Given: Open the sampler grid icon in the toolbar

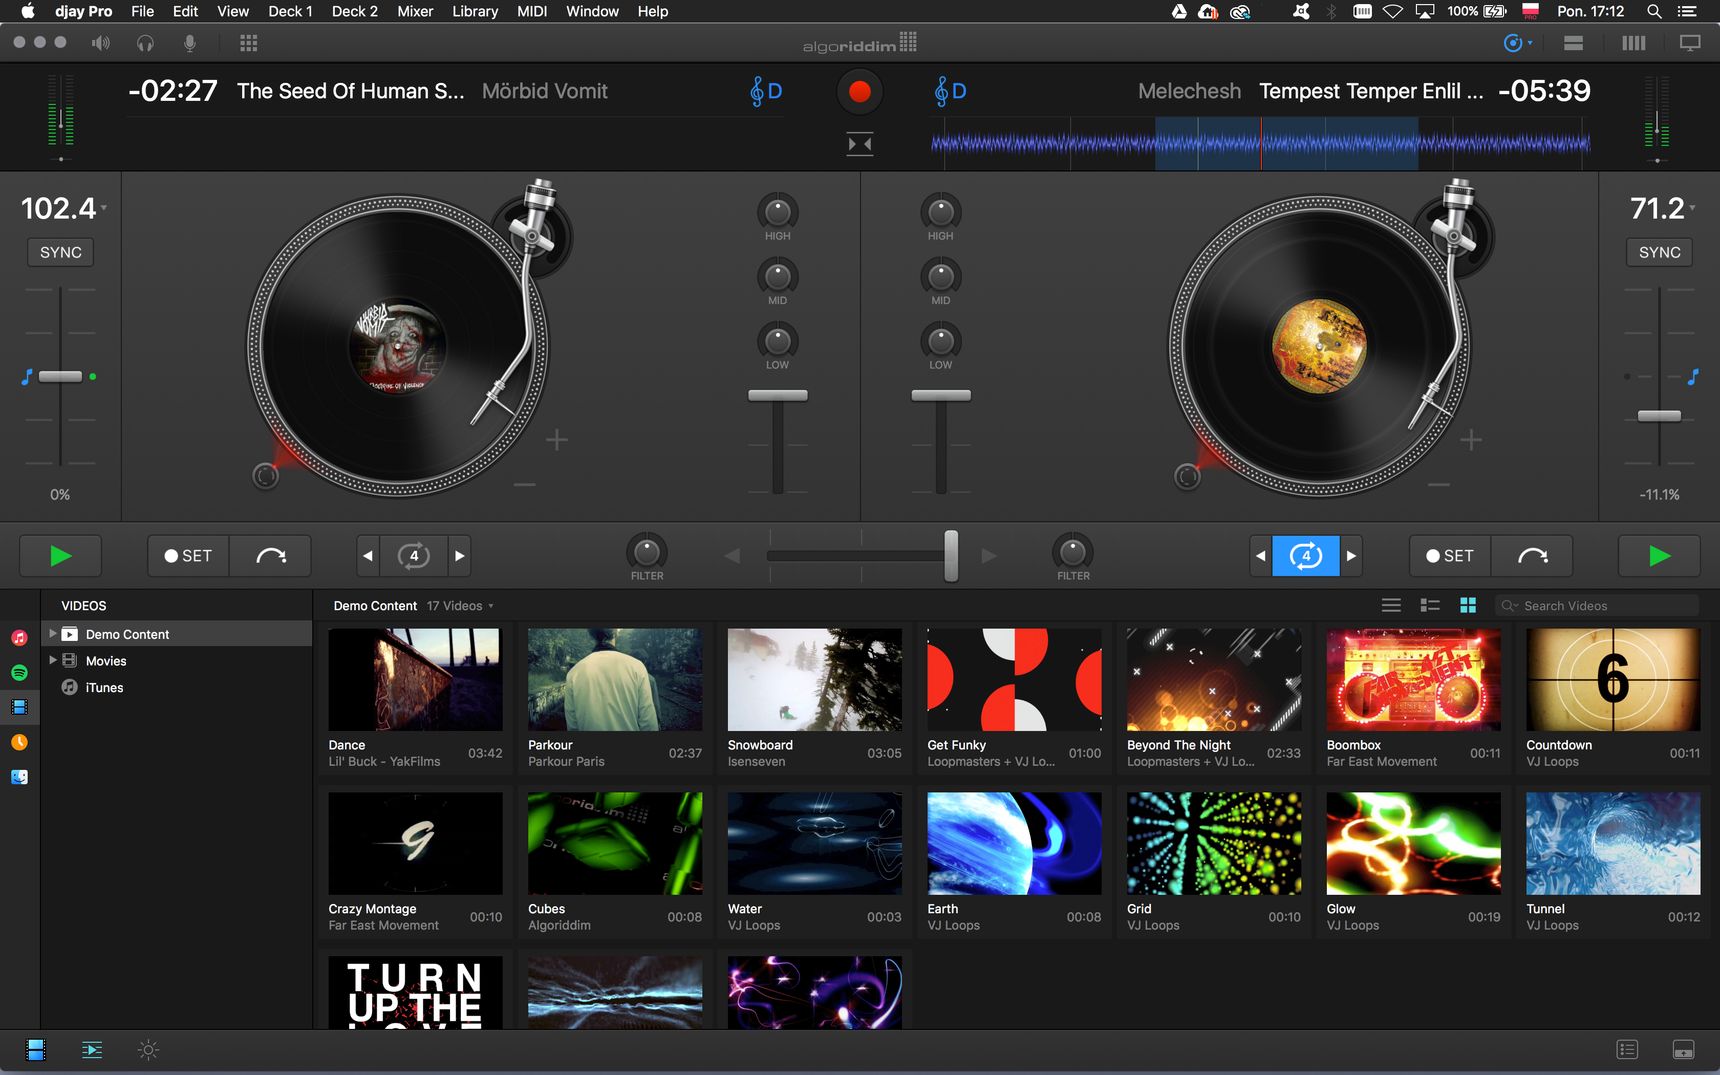Looking at the screenshot, I should pyautogui.click(x=249, y=43).
